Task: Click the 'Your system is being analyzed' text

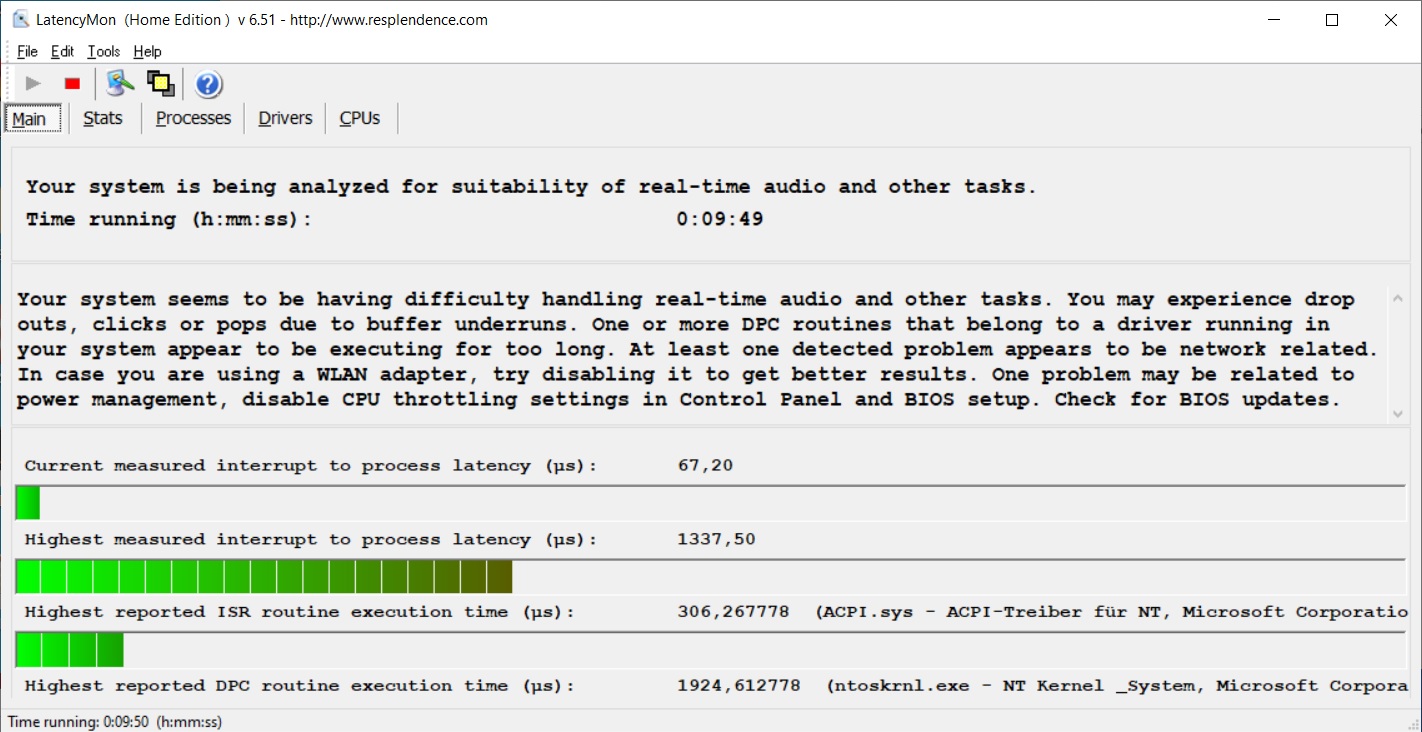Action: pos(531,187)
